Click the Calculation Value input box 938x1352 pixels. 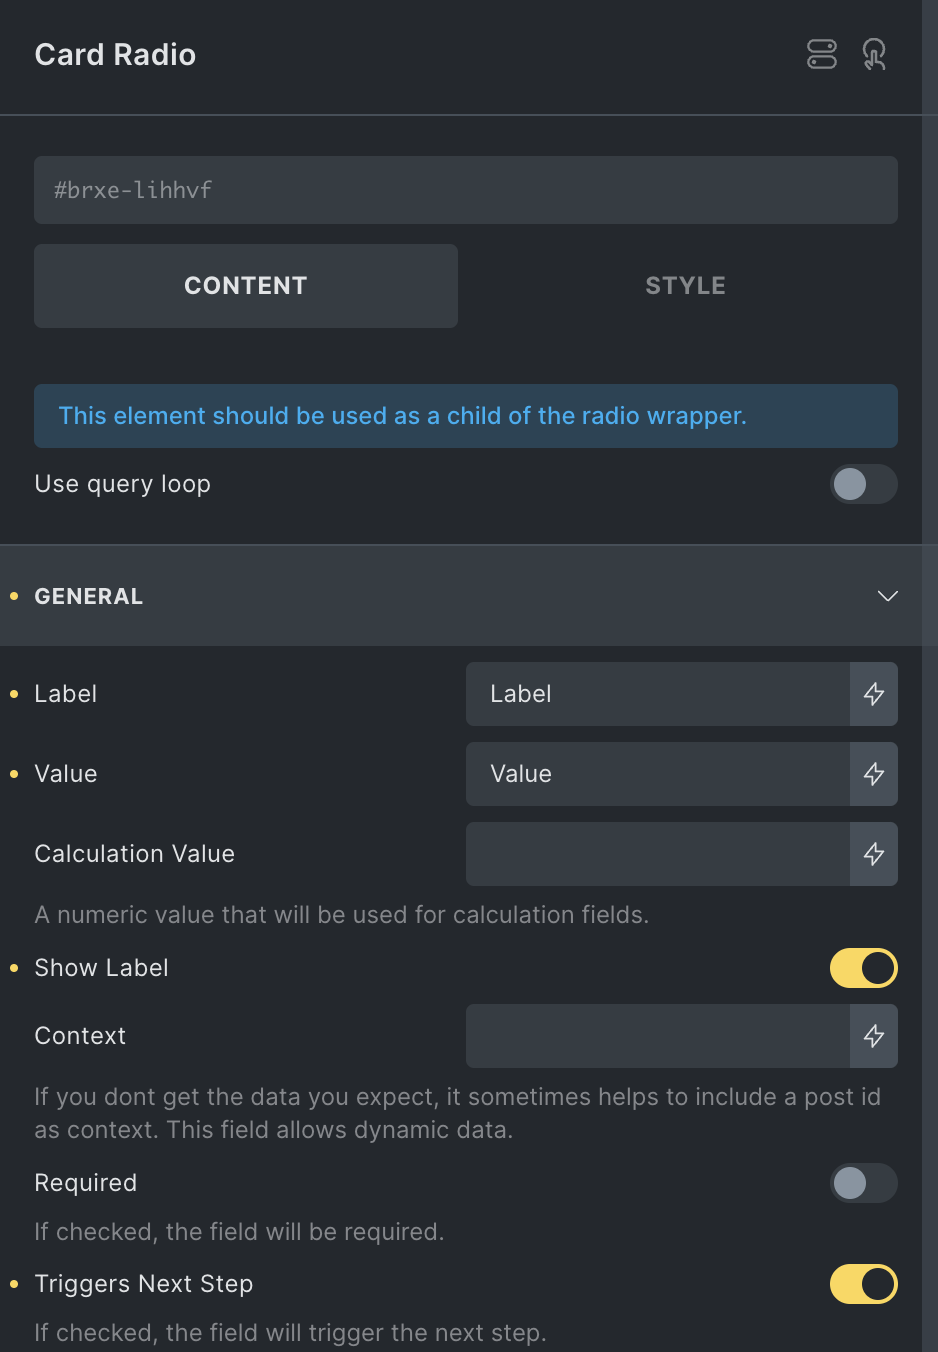click(x=658, y=854)
